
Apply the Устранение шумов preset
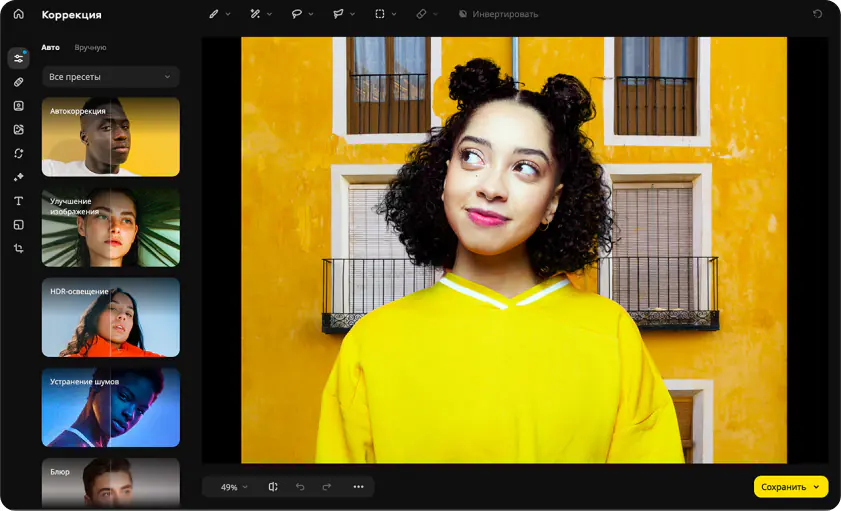(110, 407)
